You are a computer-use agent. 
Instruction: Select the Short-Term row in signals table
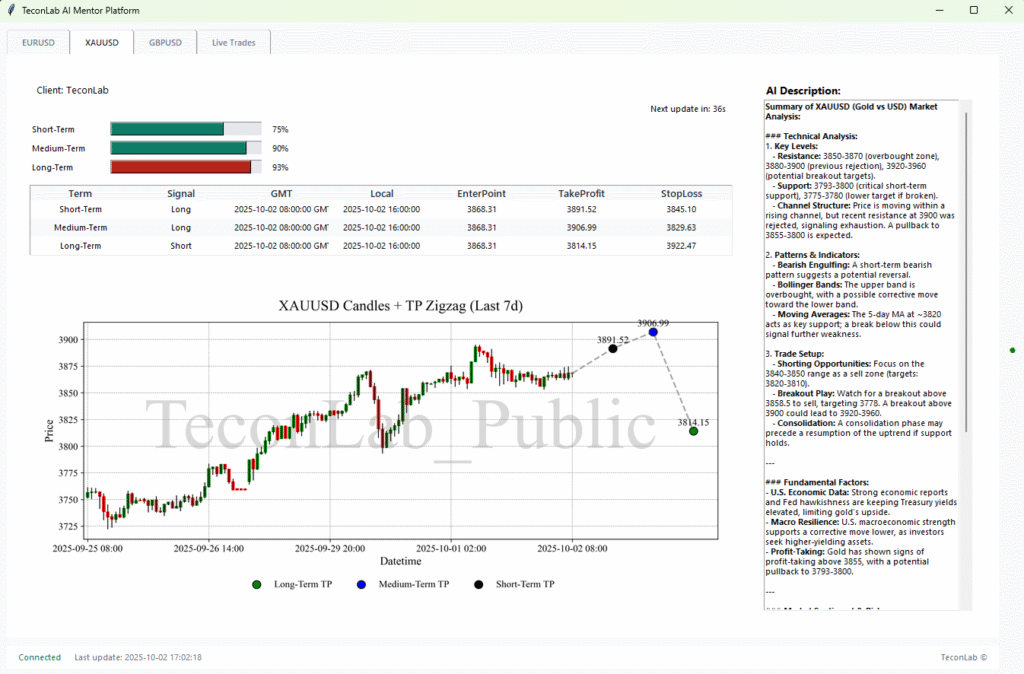[x=380, y=210]
